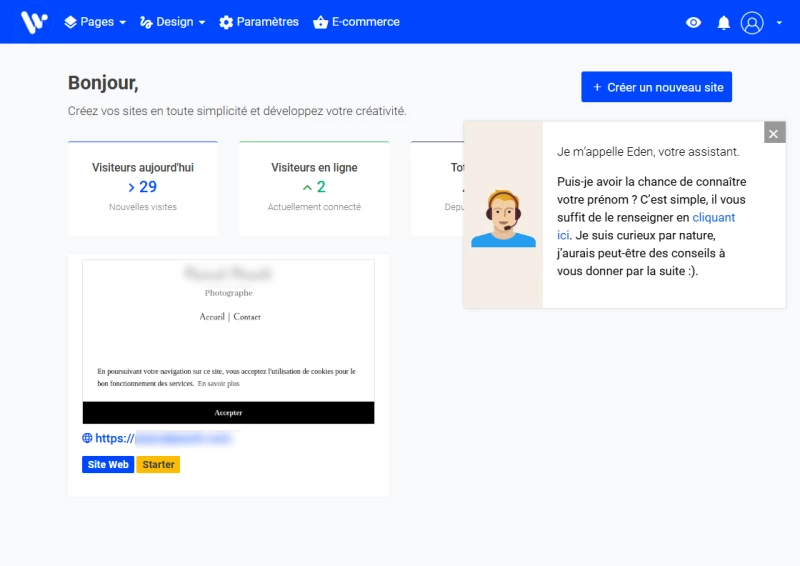Open the Visiteurs aujourd'hui card
The width and height of the screenshot is (800, 566).
(142, 187)
